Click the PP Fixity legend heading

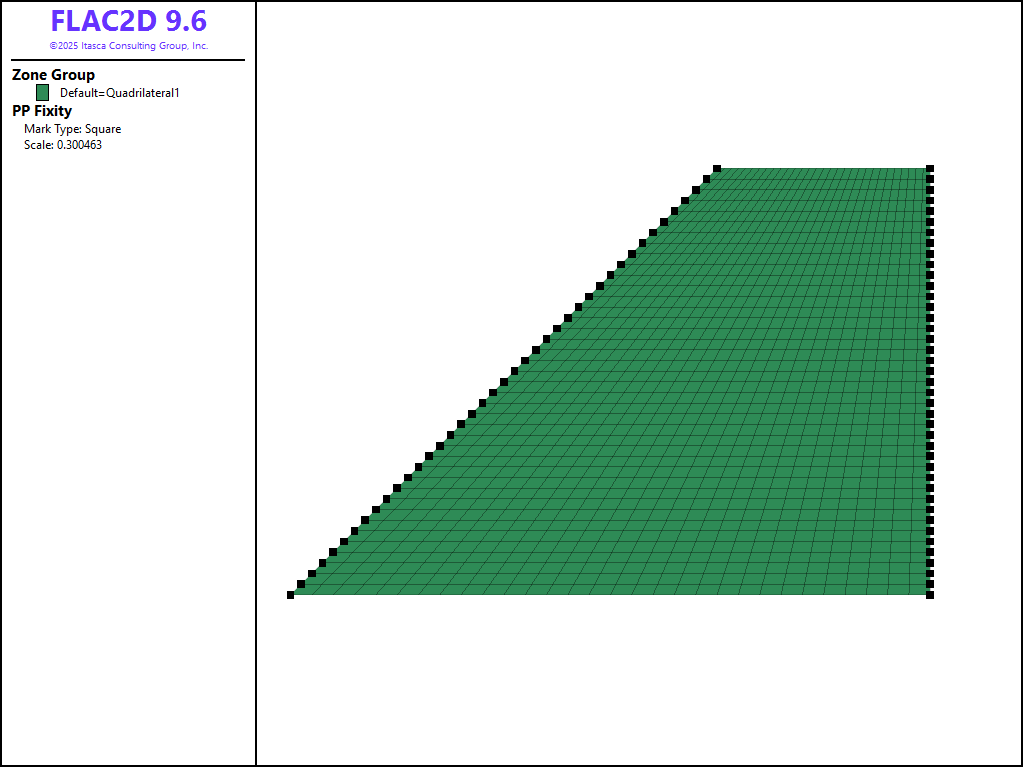(42, 111)
